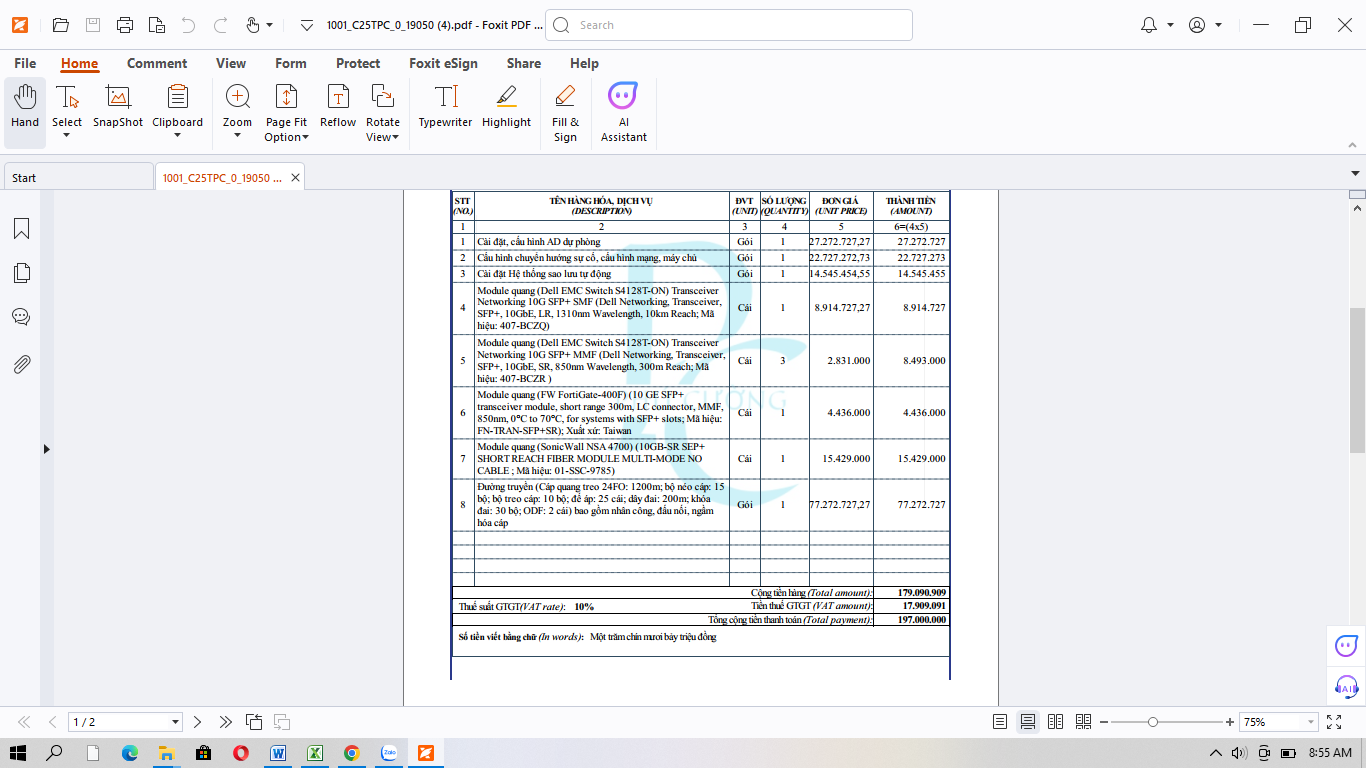Click the SnapShot tool
Viewport: 1366px width, 768px height.
click(118, 107)
